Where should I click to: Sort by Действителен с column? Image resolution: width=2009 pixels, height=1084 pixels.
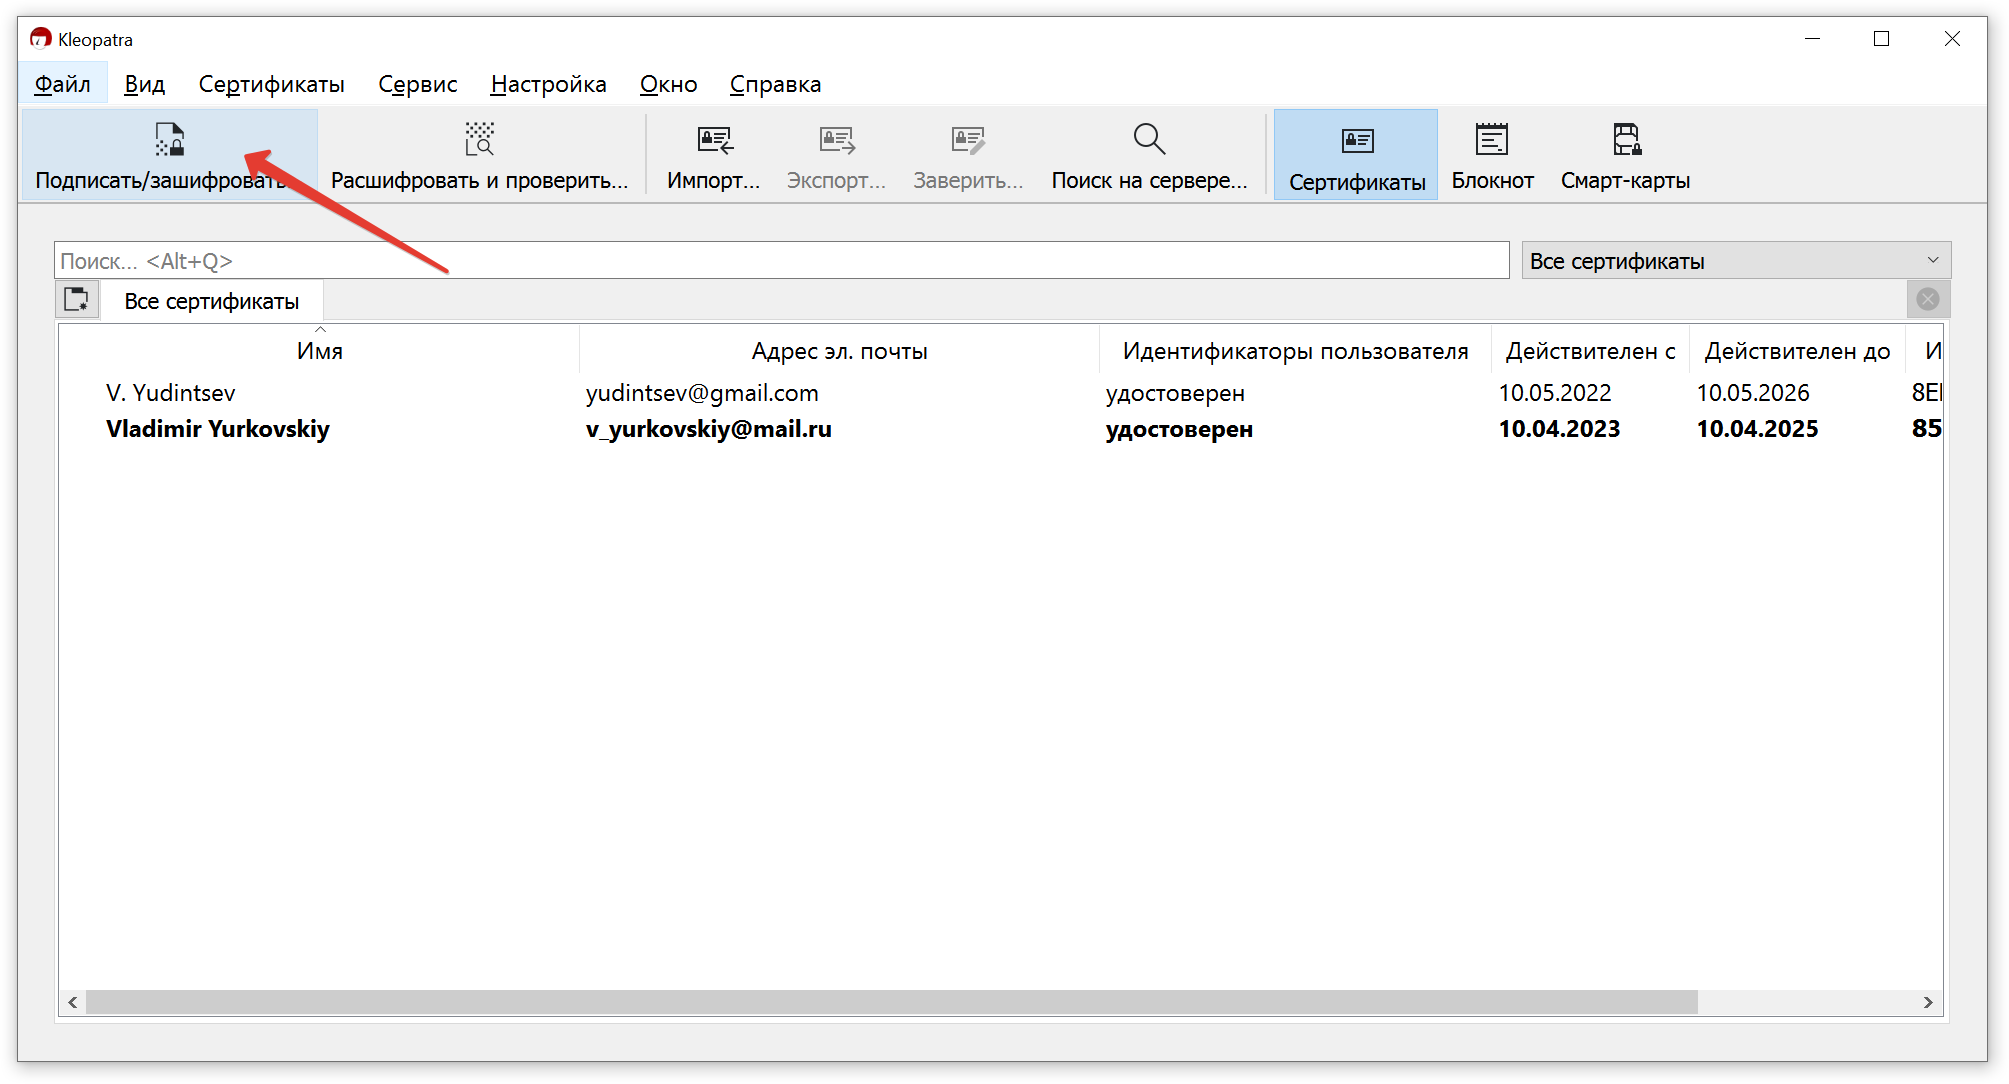[x=1590, y=351]
